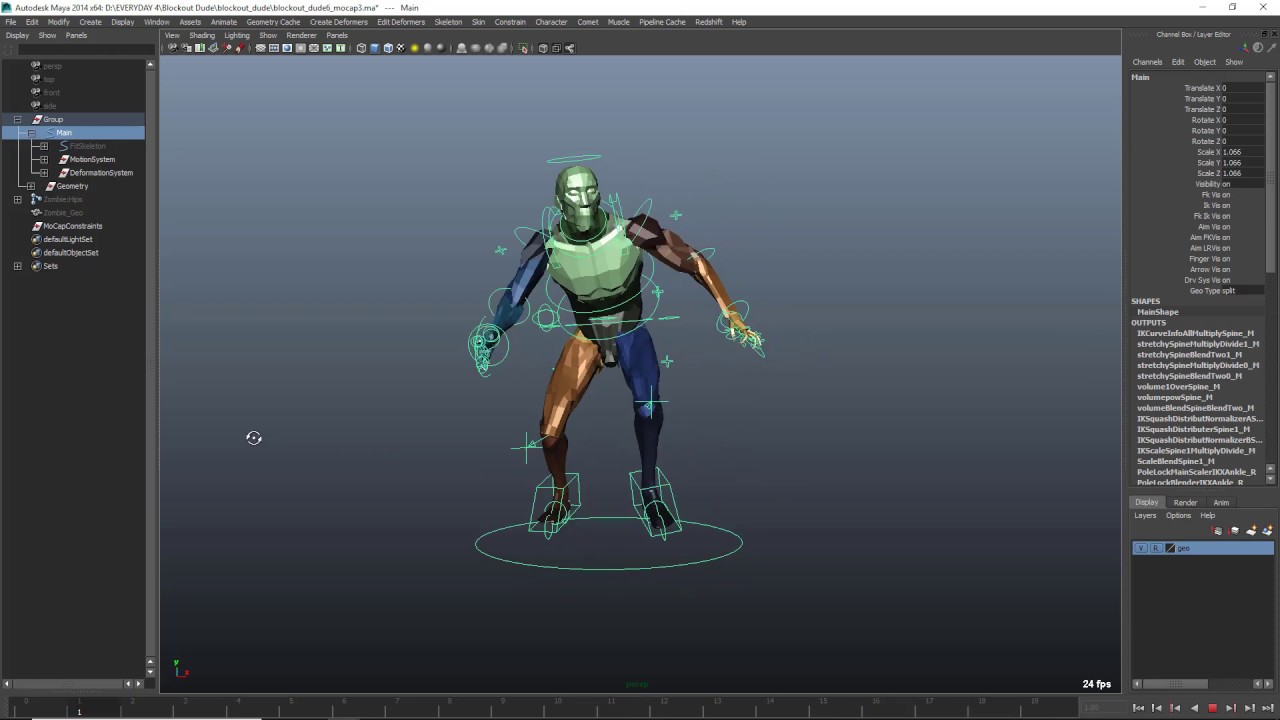Toggle the Safe Action icon
The width and height of the screenshot is (1280, 720).
[327, 48]
